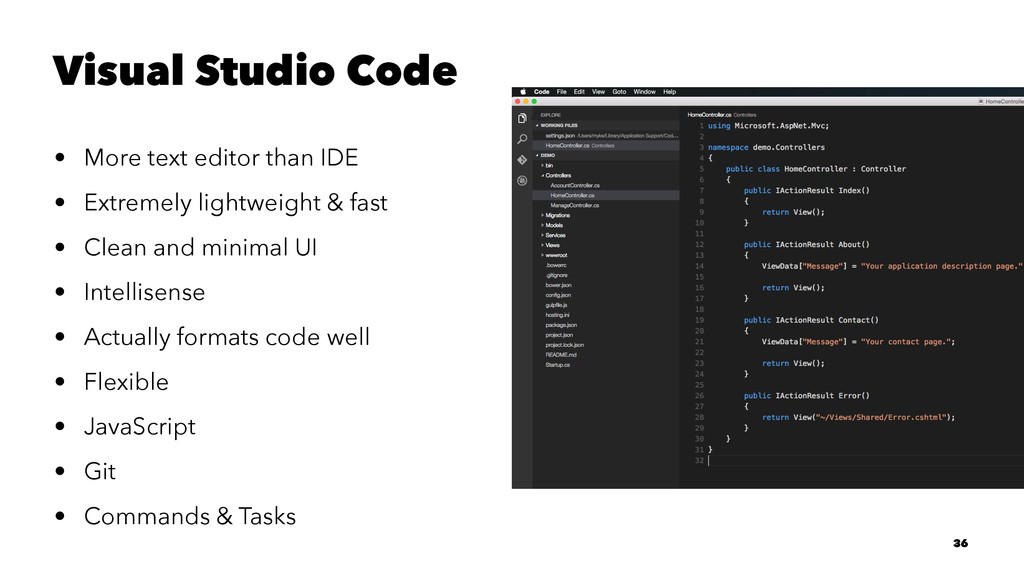This screenshot has width=1024, height=576.
Task: Open the Apple menu
Action: (522, 92)
